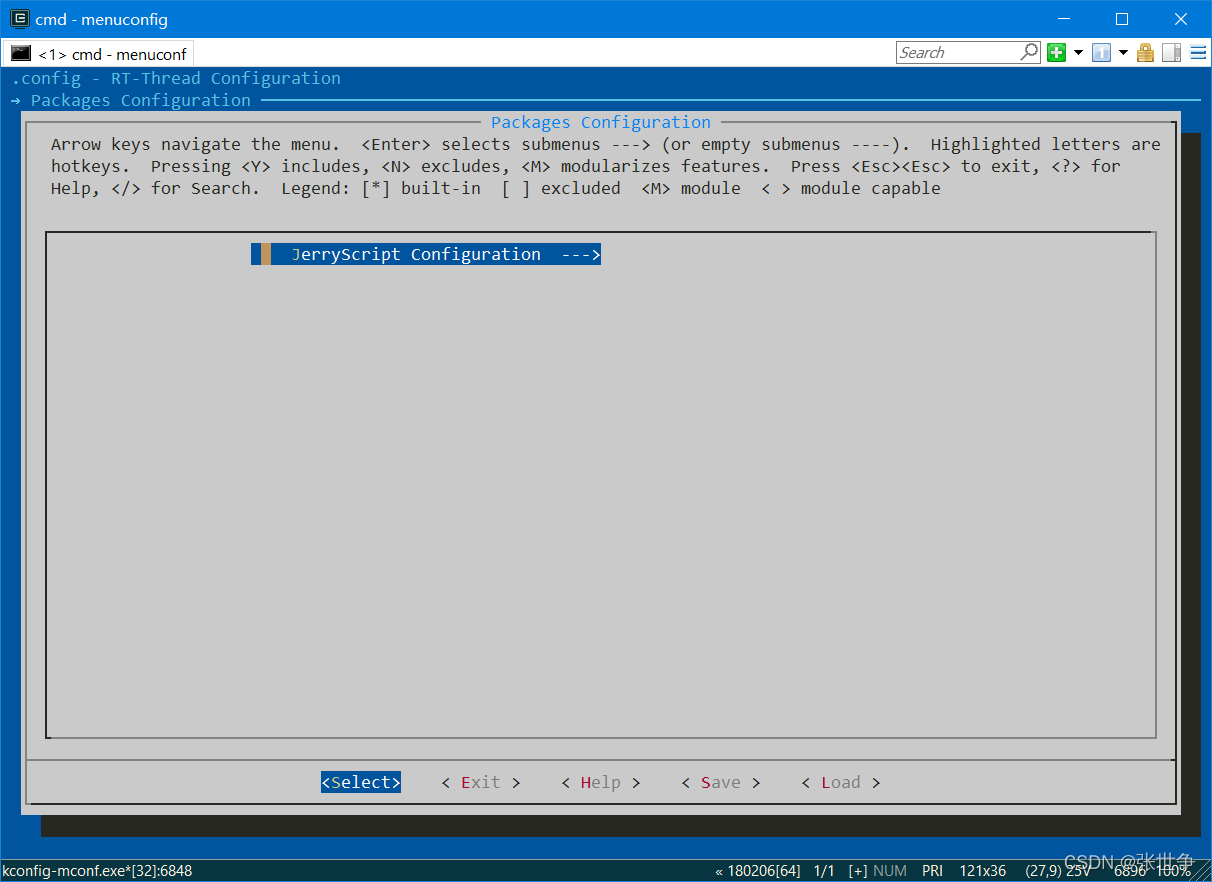1212x882 pixels.
Task: Click the <Select> button
Action: tap(361, 783)
